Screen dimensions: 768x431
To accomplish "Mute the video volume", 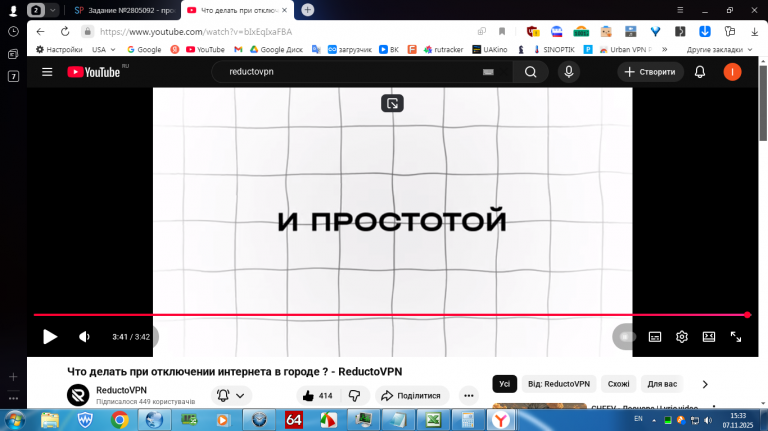I will (84, 337).
